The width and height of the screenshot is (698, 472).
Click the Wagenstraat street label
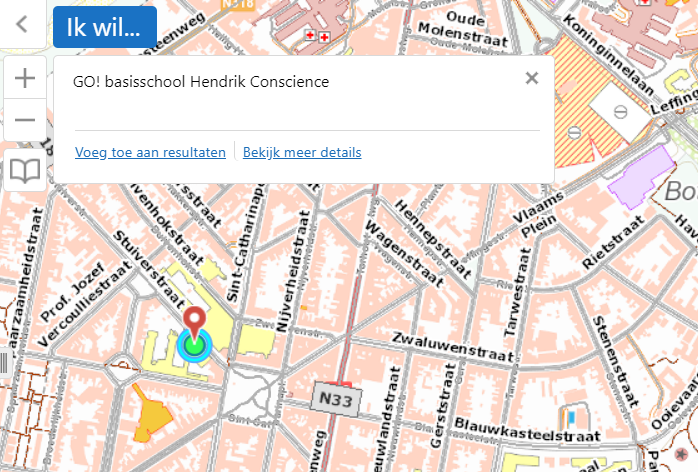[404, 253]
